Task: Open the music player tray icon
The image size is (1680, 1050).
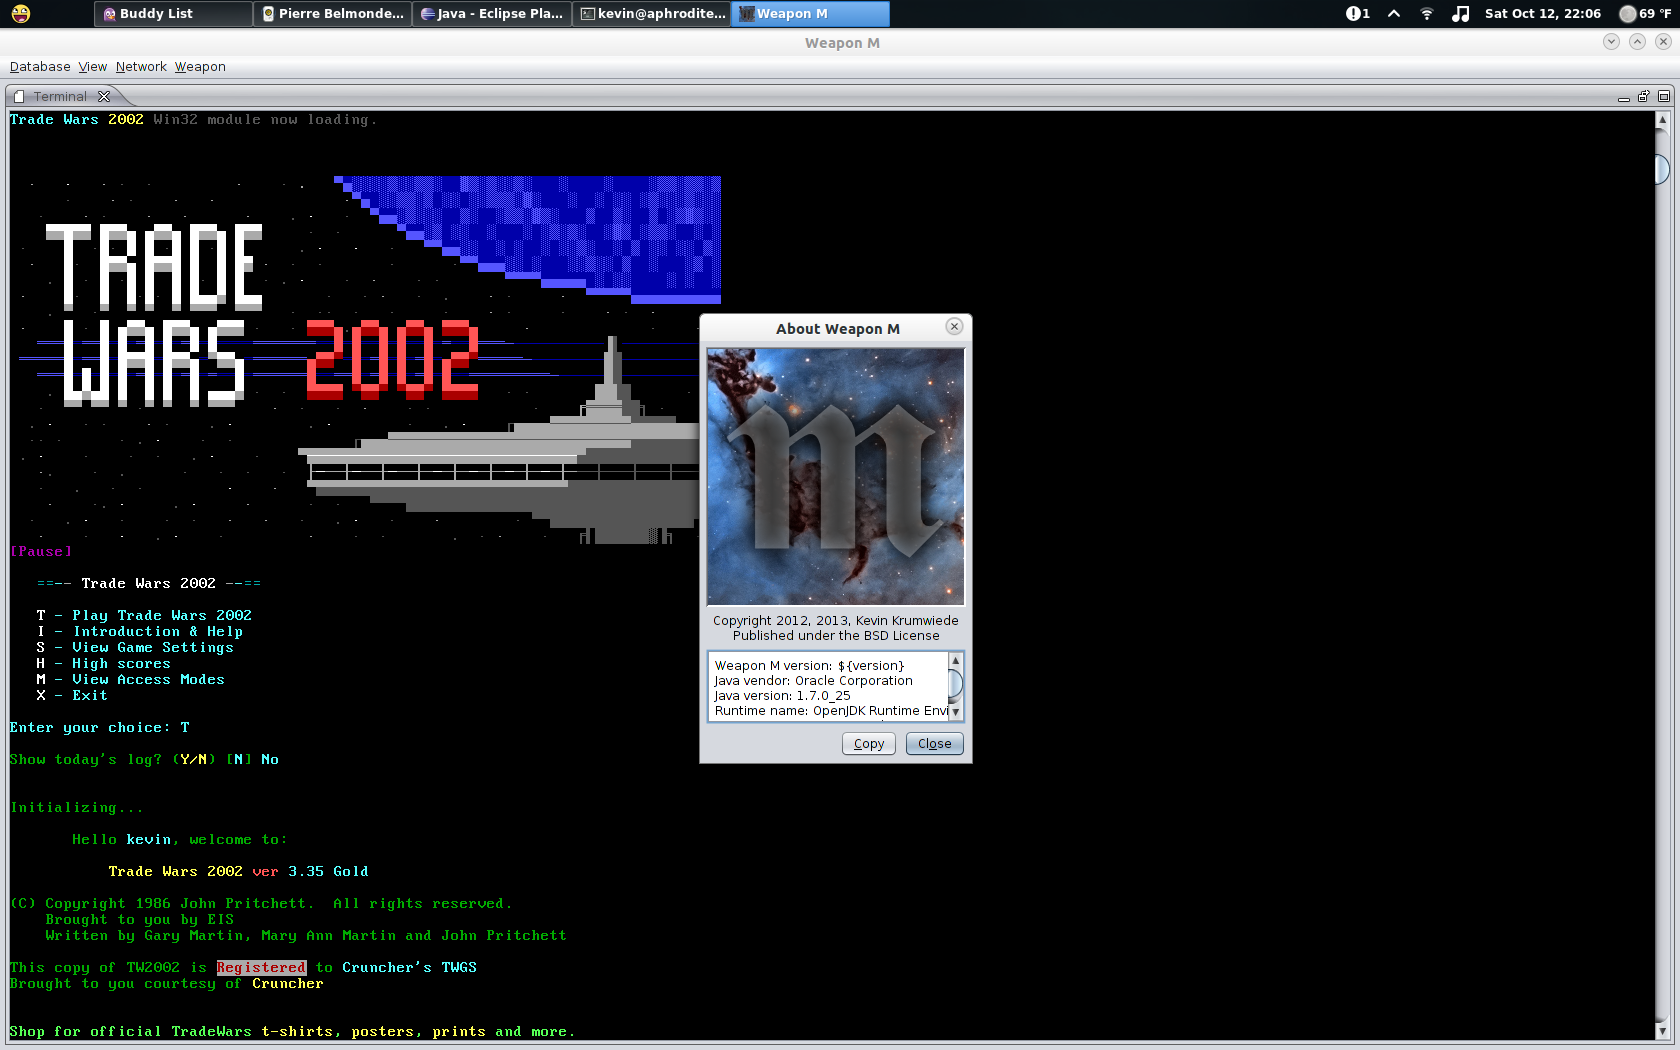Action: 1461,14
